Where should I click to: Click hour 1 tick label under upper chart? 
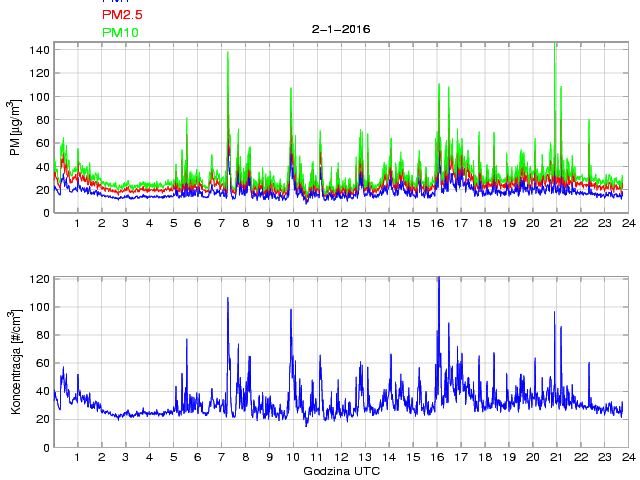click(x=78, y=223)
